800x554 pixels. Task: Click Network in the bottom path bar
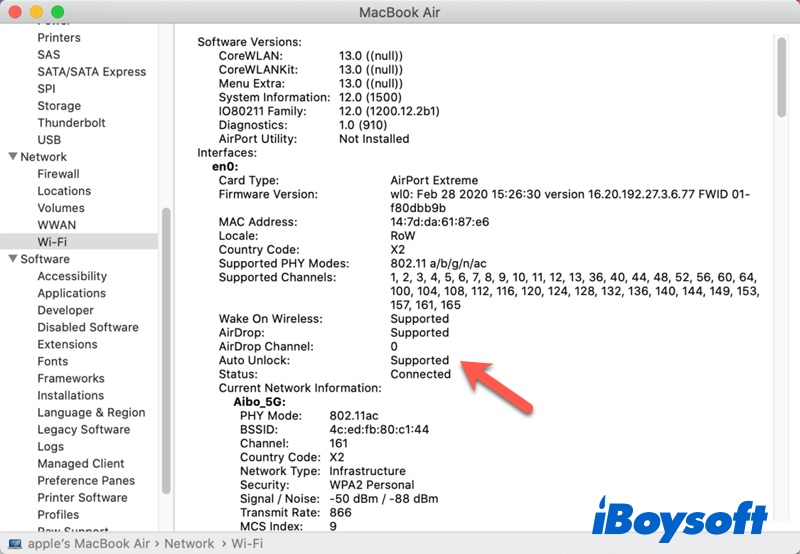point(188,544)
